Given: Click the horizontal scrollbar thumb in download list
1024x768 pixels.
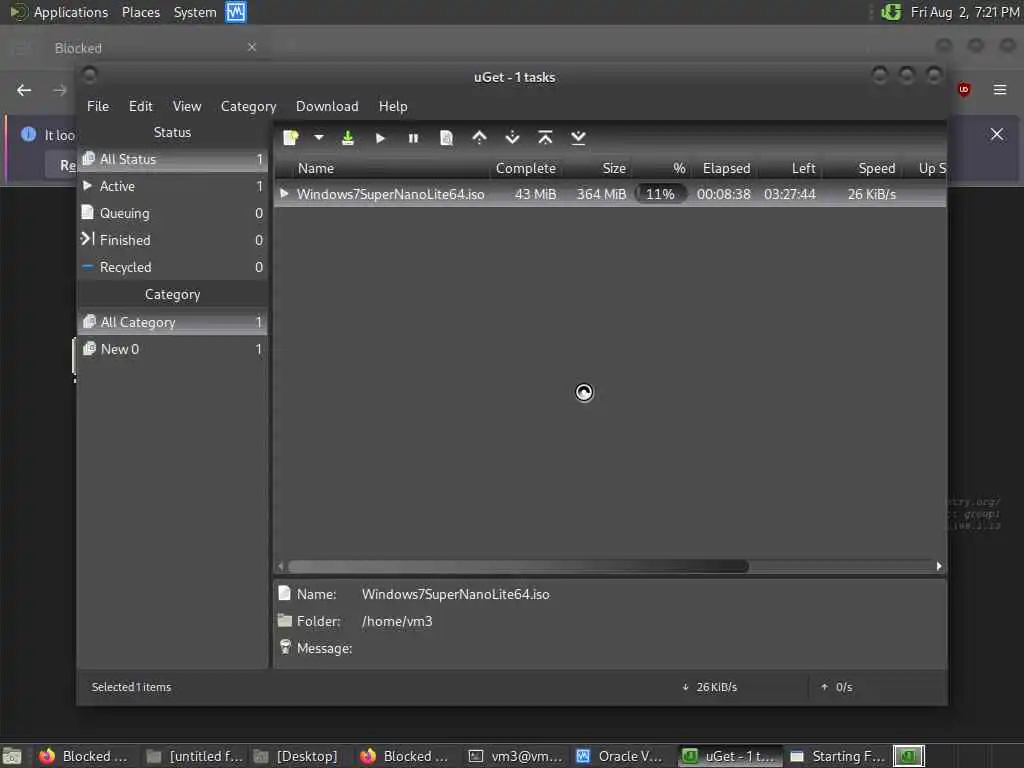Looking at the screenshot, I should click(x=518, y=566).
